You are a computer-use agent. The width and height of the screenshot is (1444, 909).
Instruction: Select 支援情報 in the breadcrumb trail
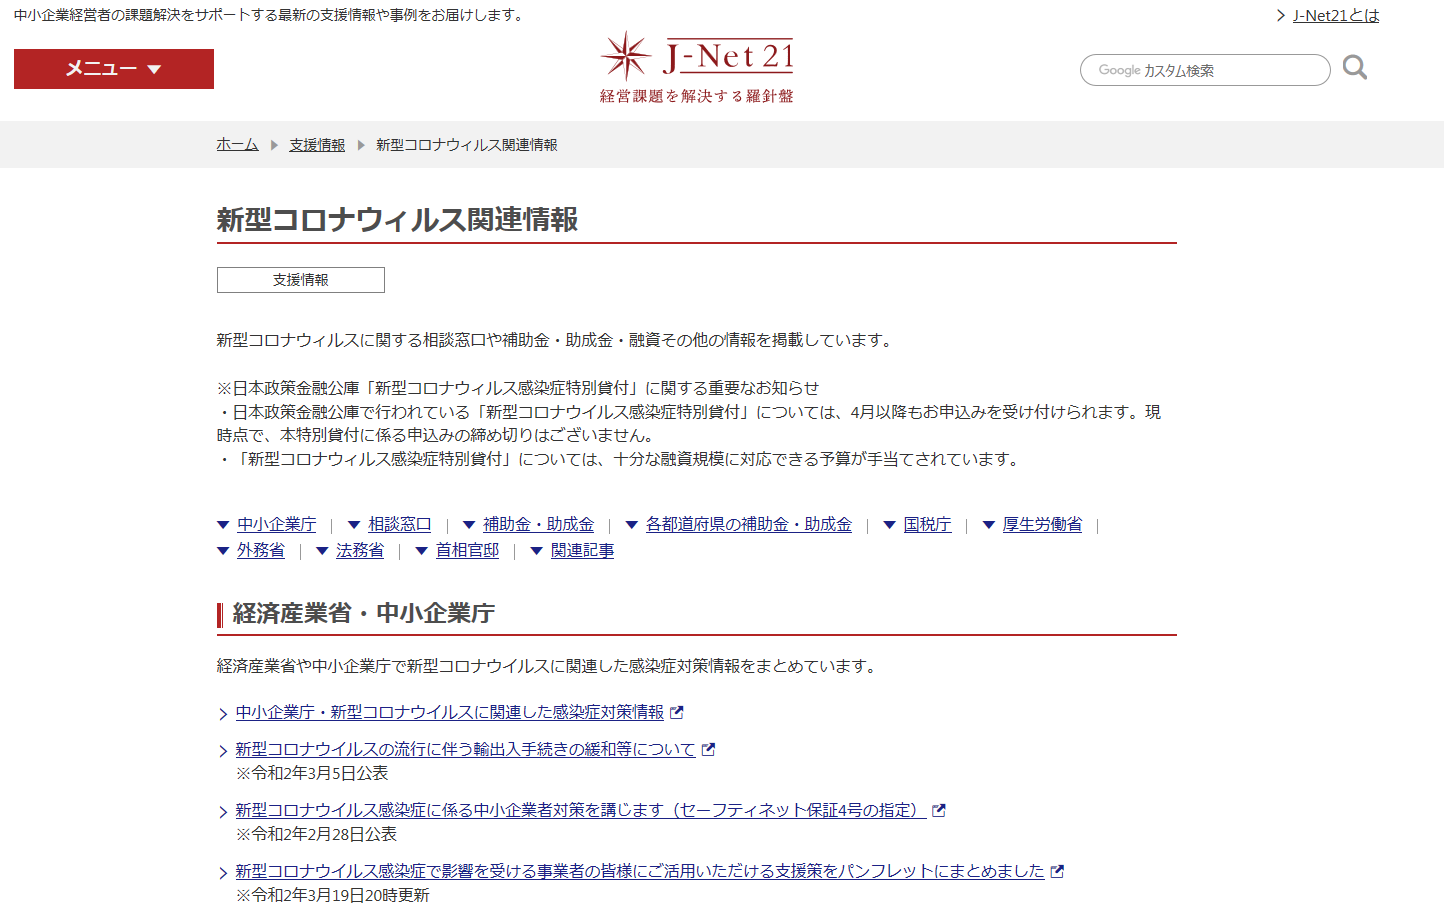tap(317, 145)
